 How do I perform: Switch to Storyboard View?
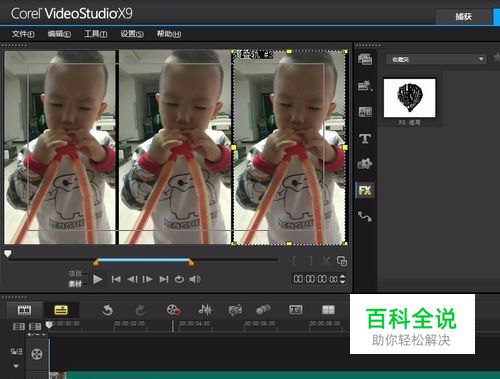coord(24,310)
